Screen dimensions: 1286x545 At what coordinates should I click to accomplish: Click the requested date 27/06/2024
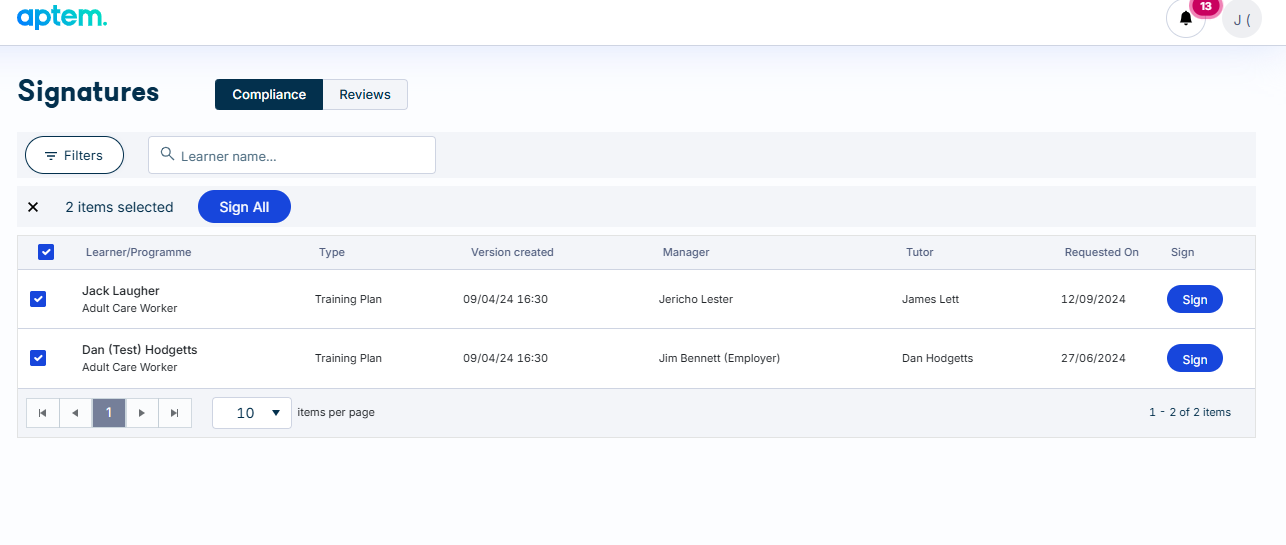coord(1093,358)
